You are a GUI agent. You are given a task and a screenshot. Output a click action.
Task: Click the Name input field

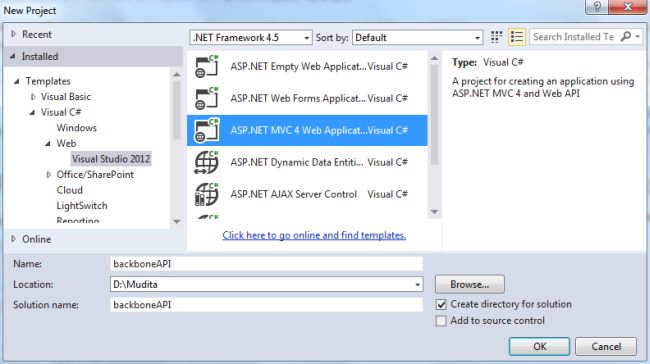click(267, 264)
